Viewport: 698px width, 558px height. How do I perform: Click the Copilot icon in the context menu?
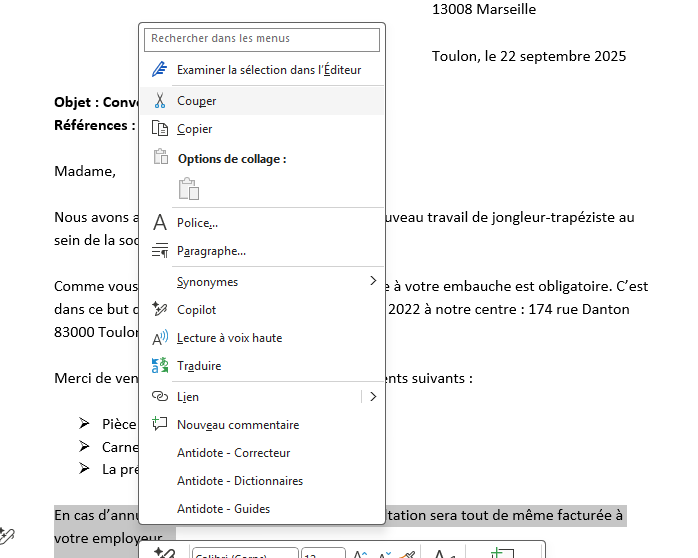coord(159,310)
